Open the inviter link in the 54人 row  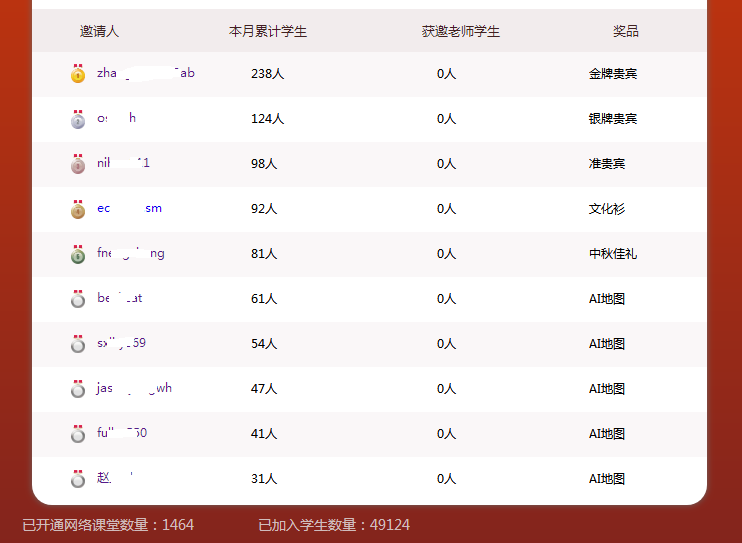tap(121, 343)
